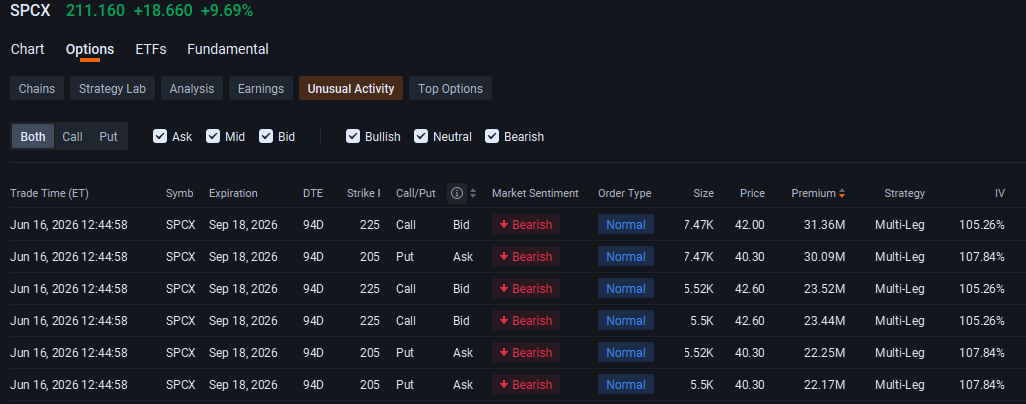Open Strategy Lab

click(x=113, y=88)
